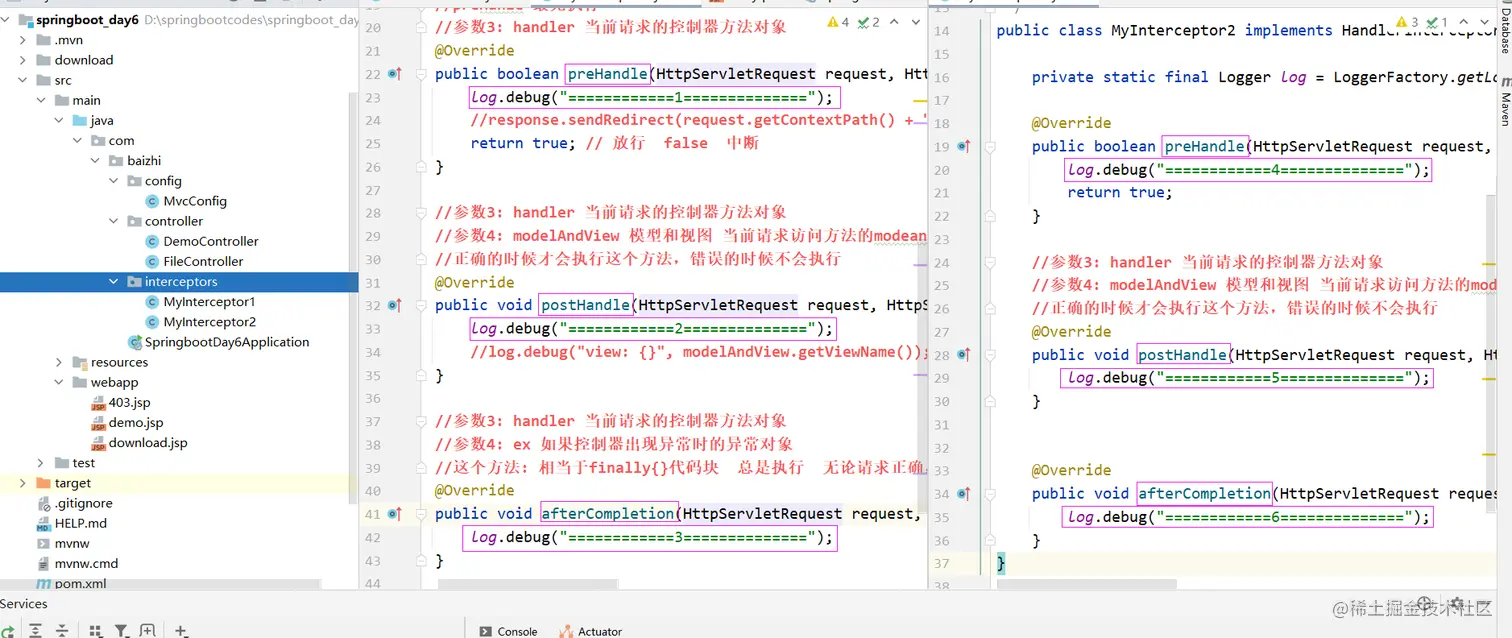Collapse the controller package
This screenshot has height=638, width=1512.
[114, 221]
